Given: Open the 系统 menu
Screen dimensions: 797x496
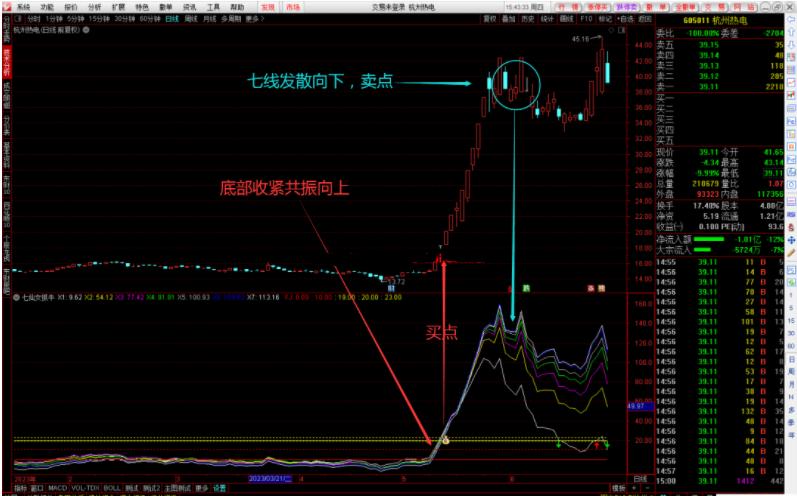Looking at the screenshot, I should pos(23,7).
